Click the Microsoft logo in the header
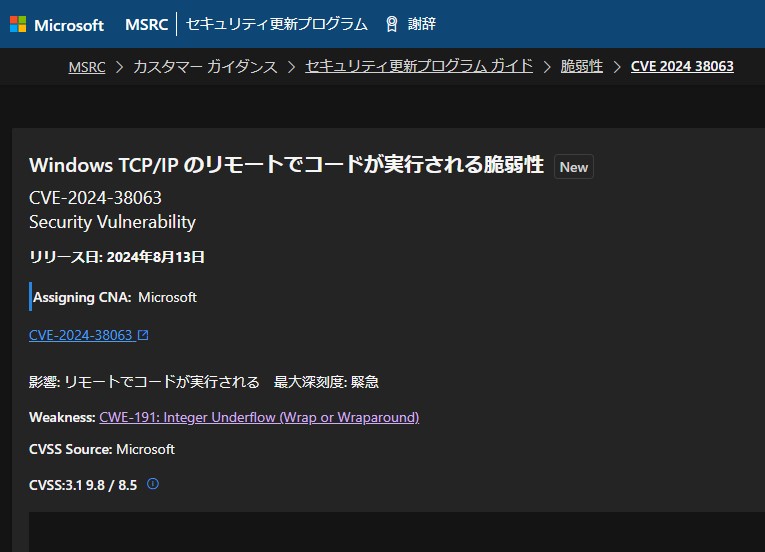Image resolution: width=765 pixels, height=552 pixels. tap(57, 24)
